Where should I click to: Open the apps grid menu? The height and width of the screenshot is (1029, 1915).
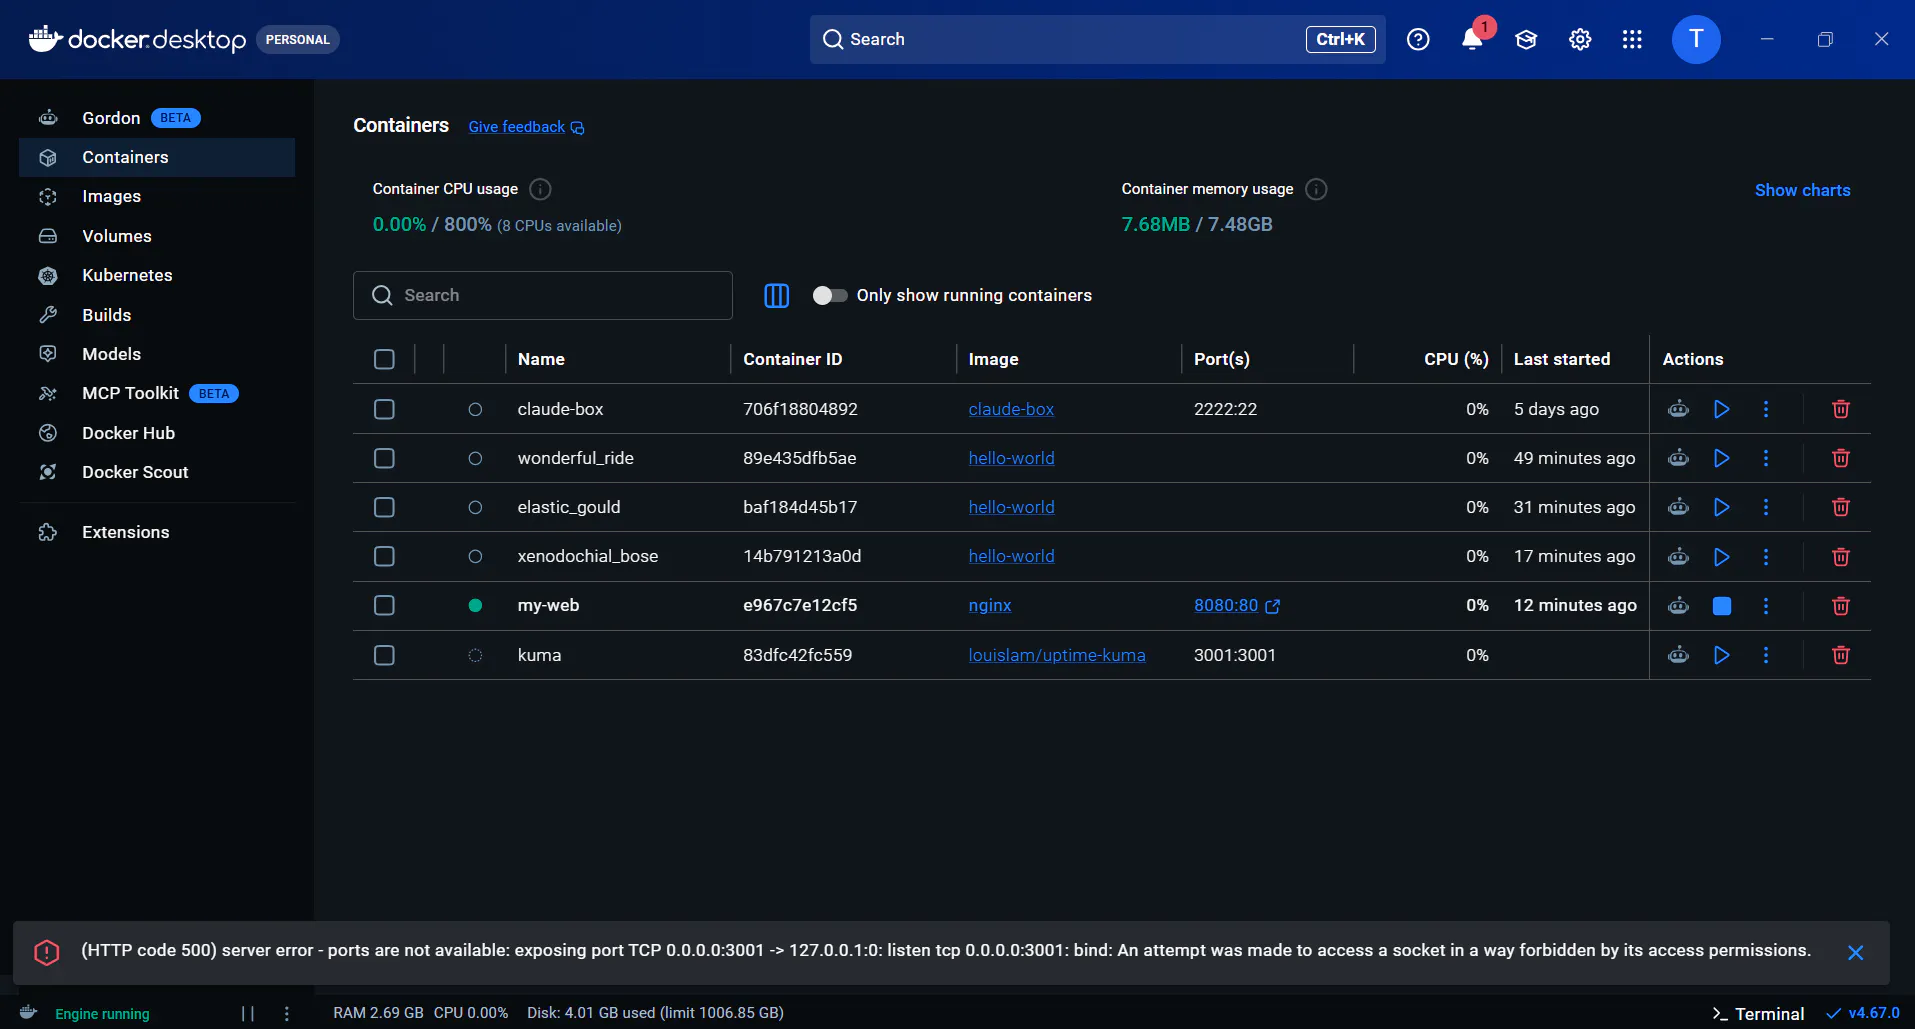point(1632,39)
